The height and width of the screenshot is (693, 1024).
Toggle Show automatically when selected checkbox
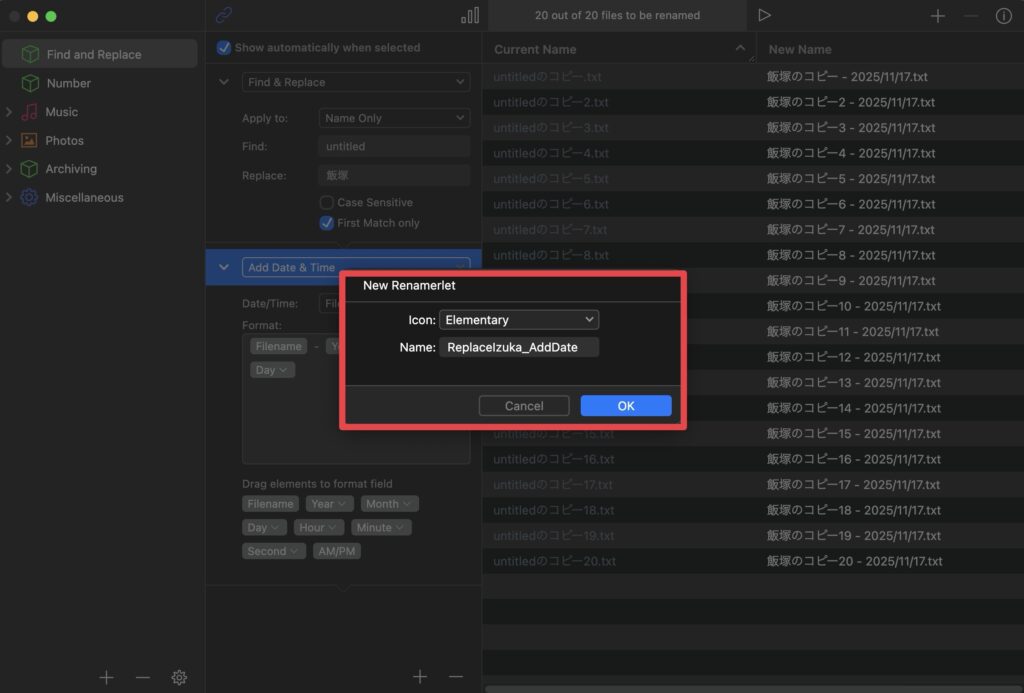pyautogui.click(x=224, y=48)
